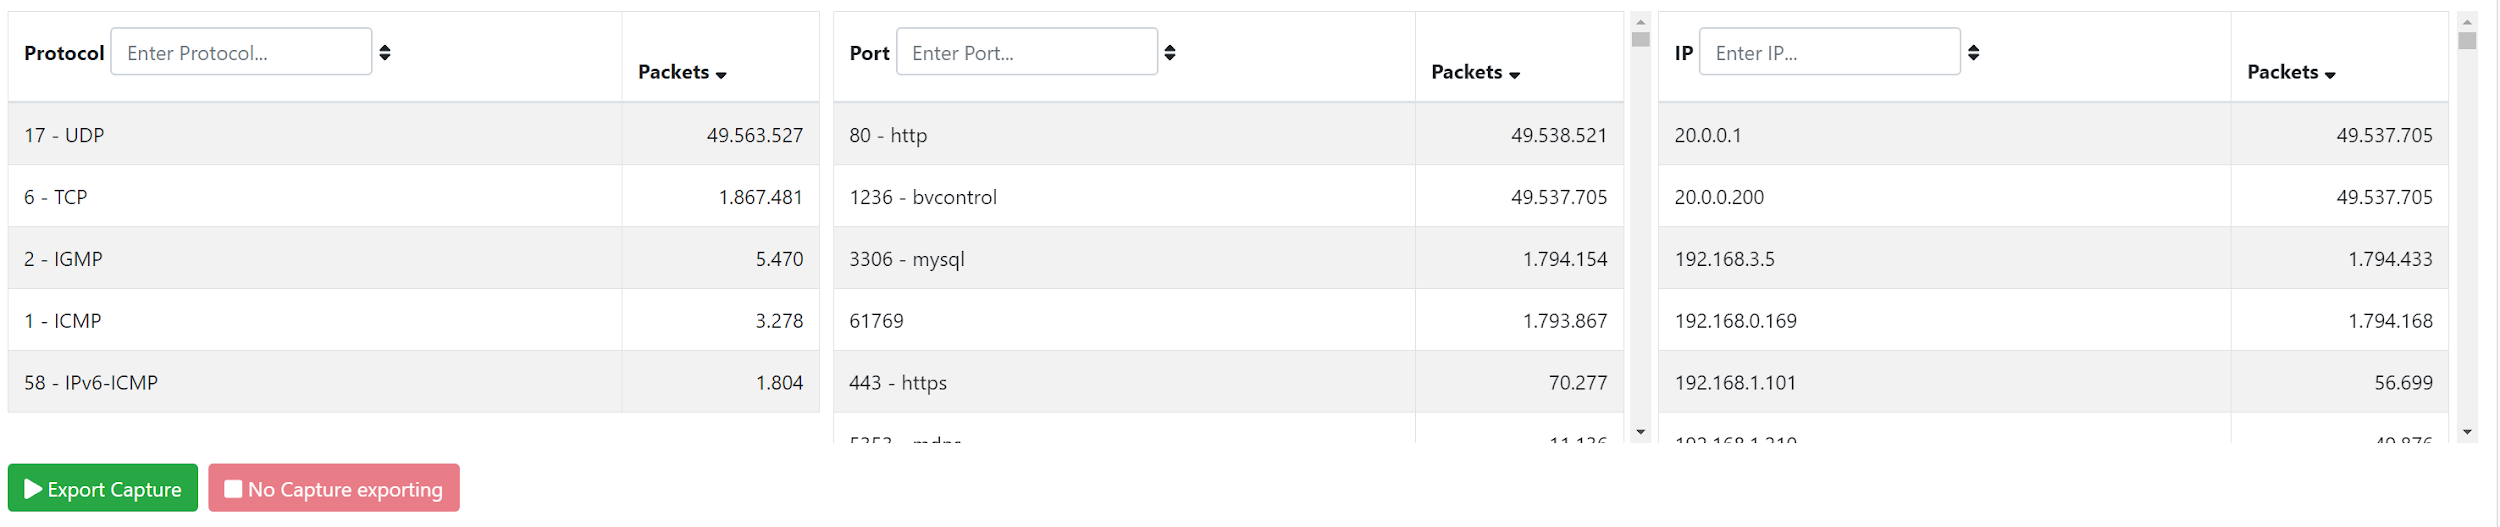Focus the Enter Port filter field

click(1027, 52)
